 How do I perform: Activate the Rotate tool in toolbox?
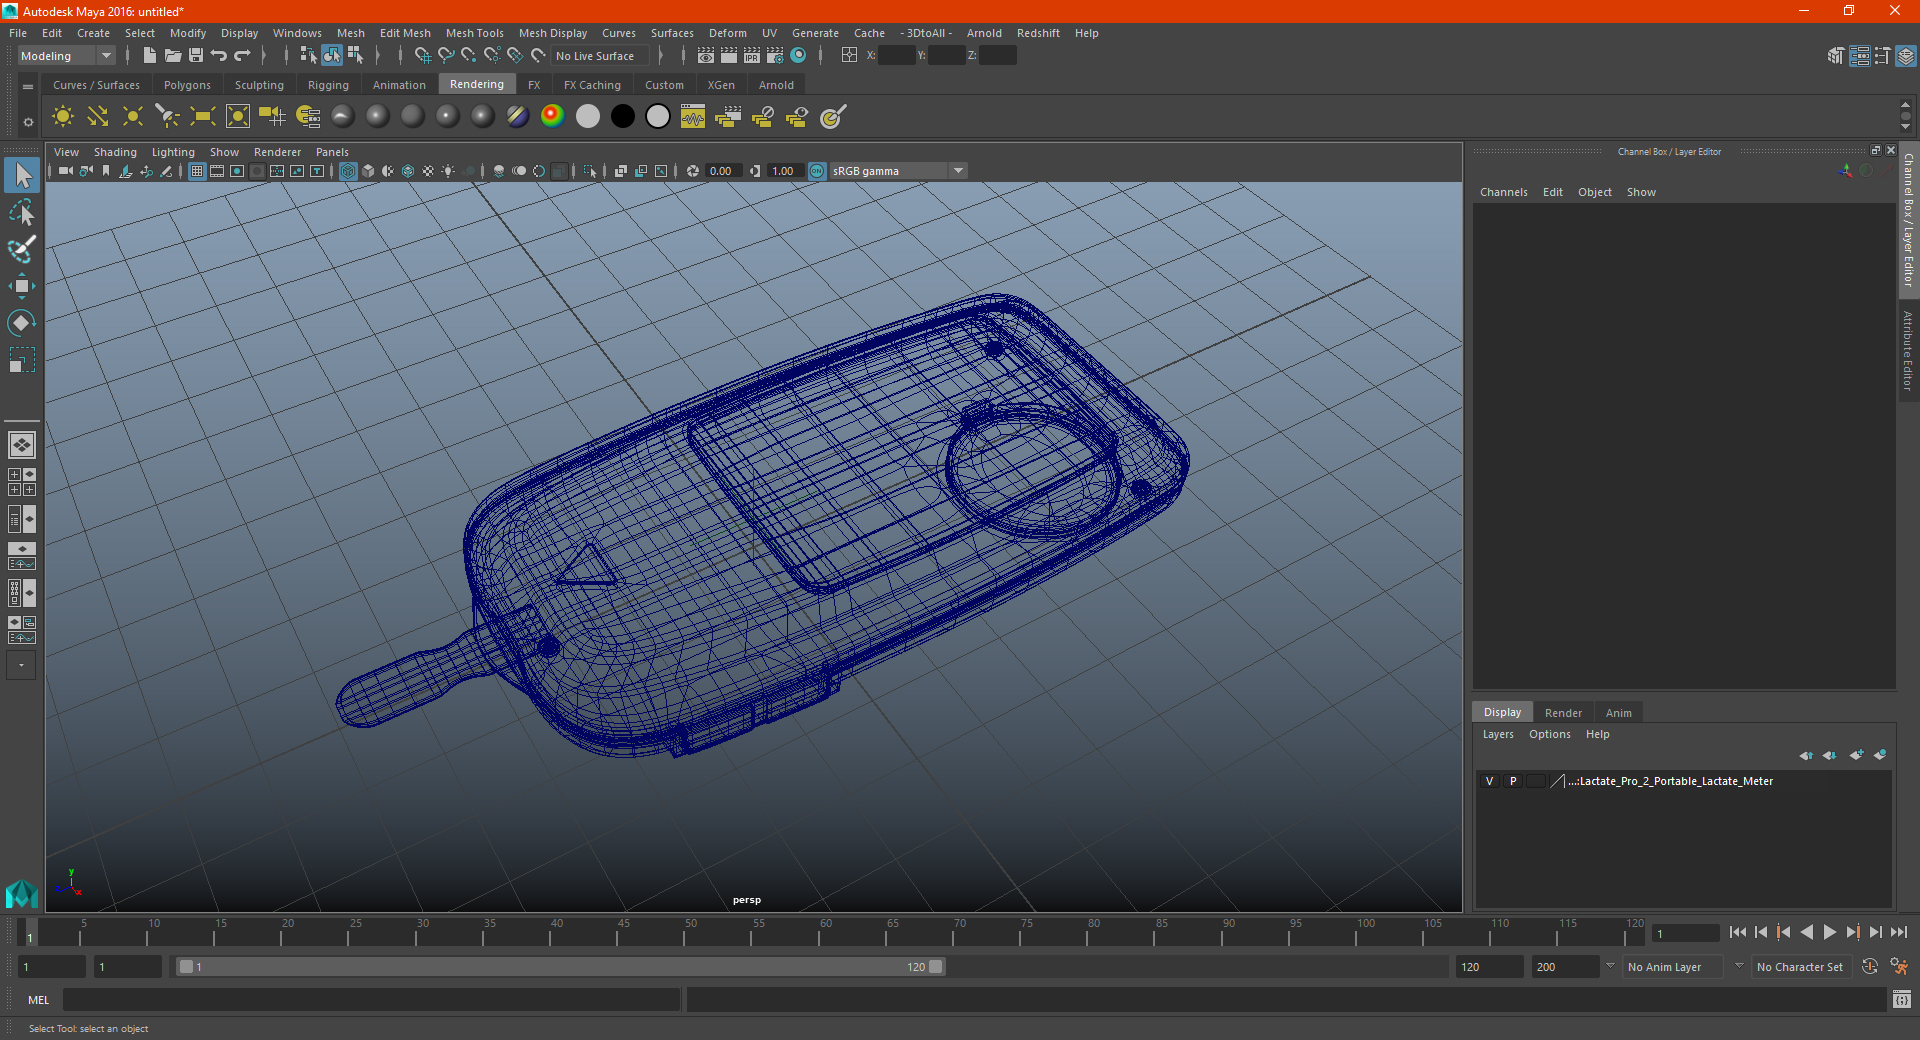point(22,322)
